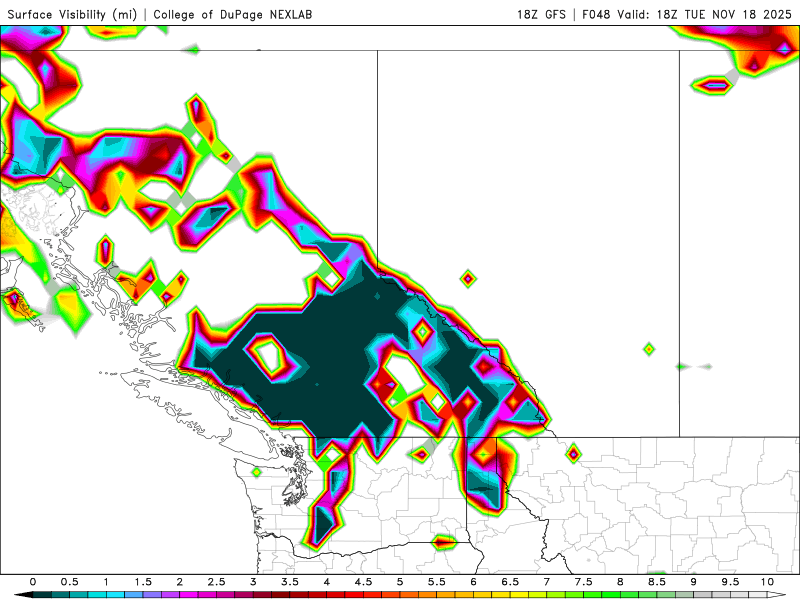Viewport: 800px width, 600px height.
Task: Click the black left arrow end of the colorbar
Action: tap(23, 595)
